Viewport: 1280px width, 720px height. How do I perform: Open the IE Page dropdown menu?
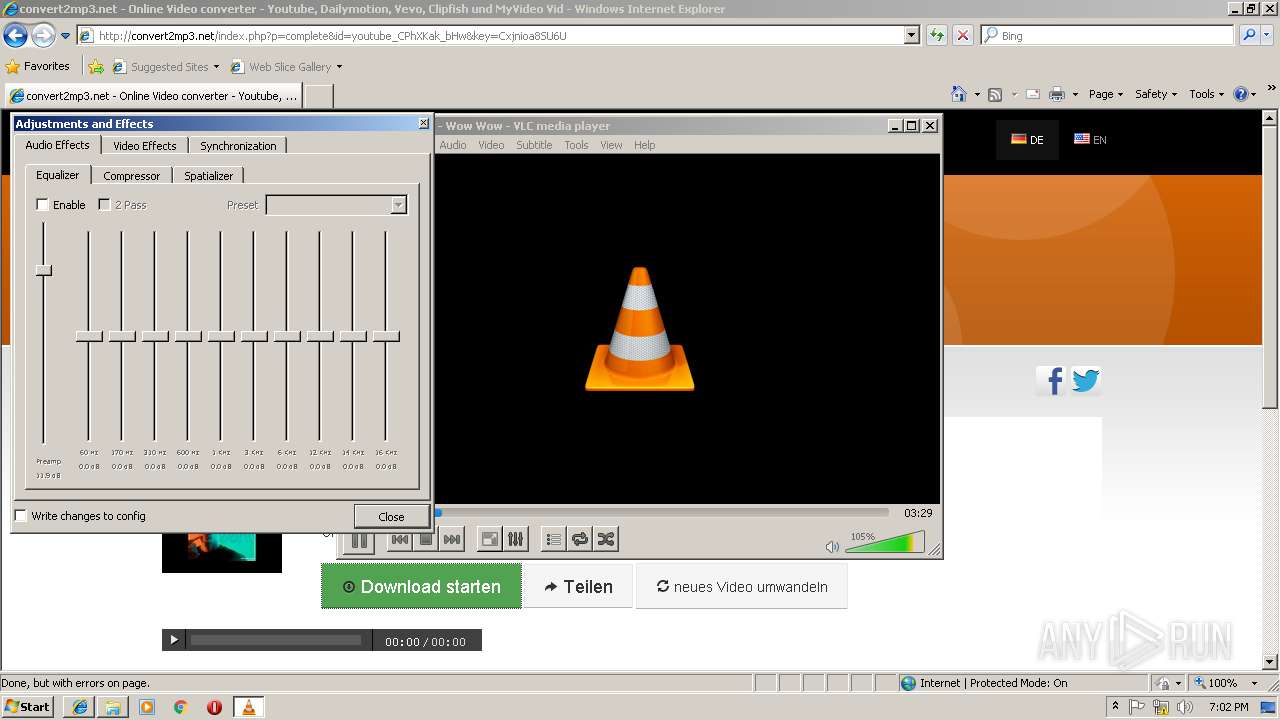click(x=1106, y=94)
